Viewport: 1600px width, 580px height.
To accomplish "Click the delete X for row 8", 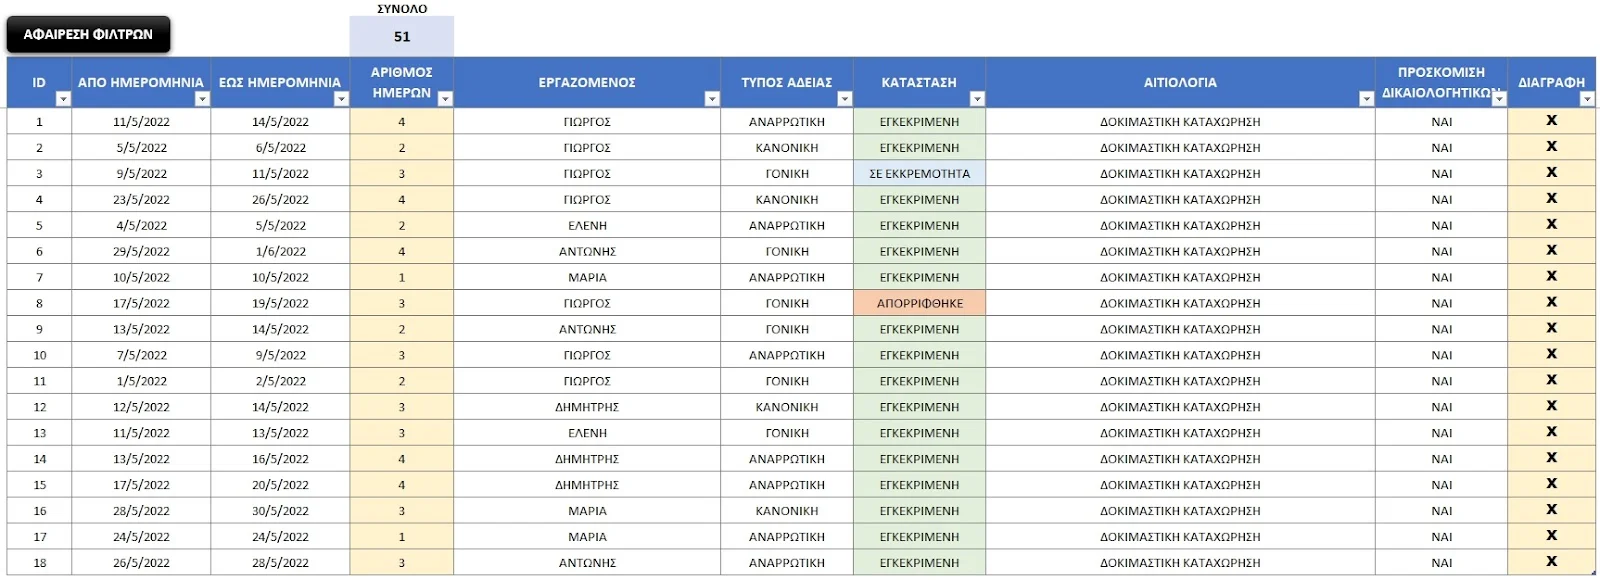I will point(1551,302).
